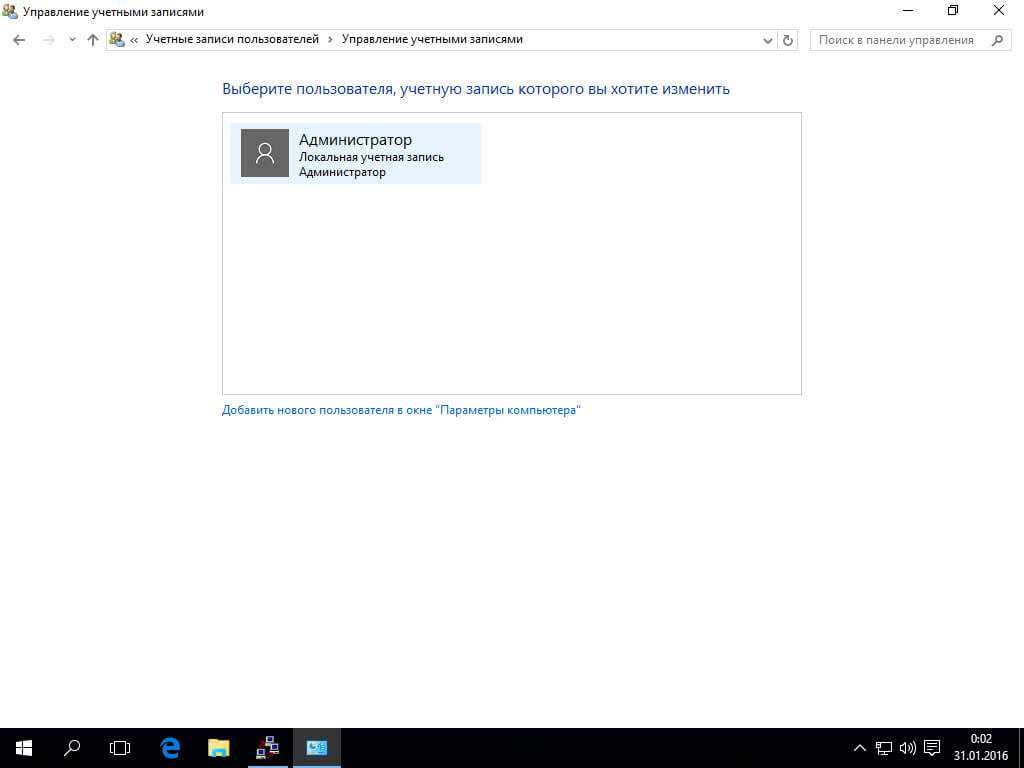Refresh the control panel page

pyautogui.click(x=788, y=40)
